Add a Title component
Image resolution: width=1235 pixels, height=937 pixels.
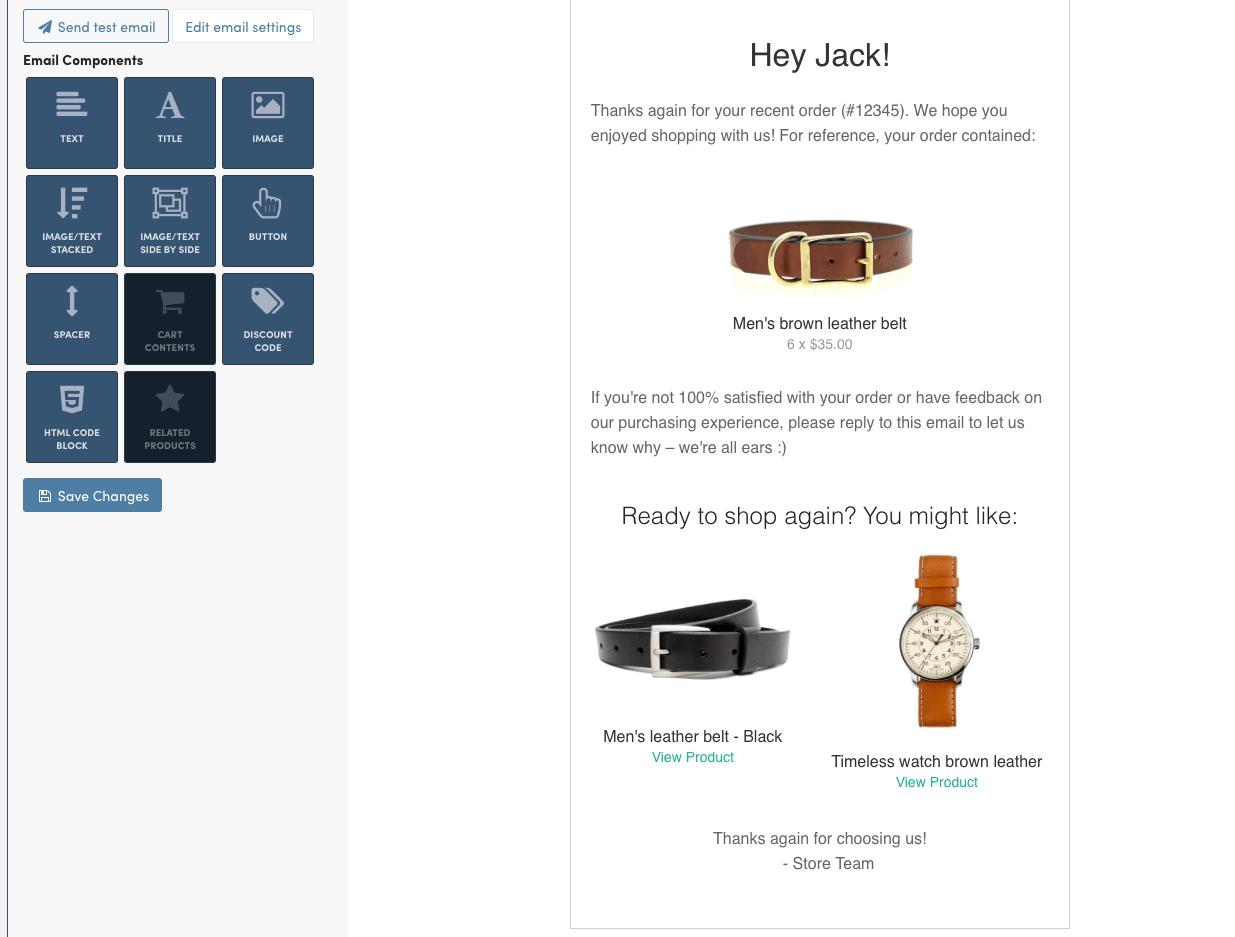click(x=170, y=123)
